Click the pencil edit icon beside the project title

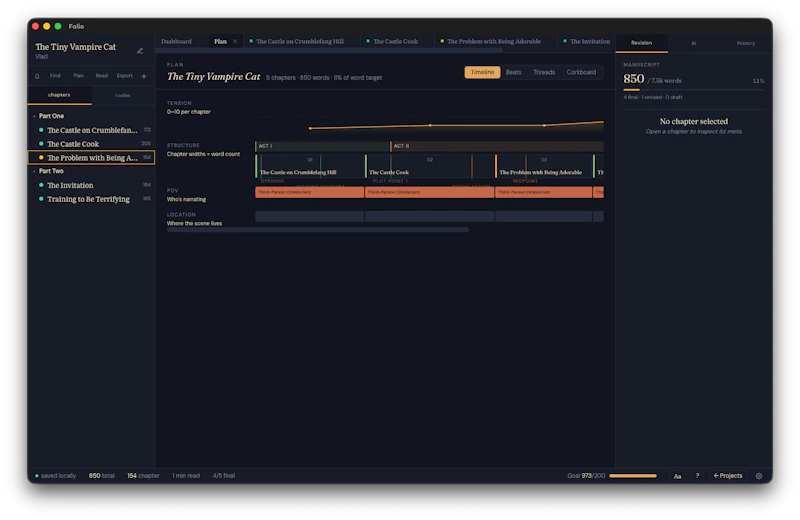(x=140, y=51)
